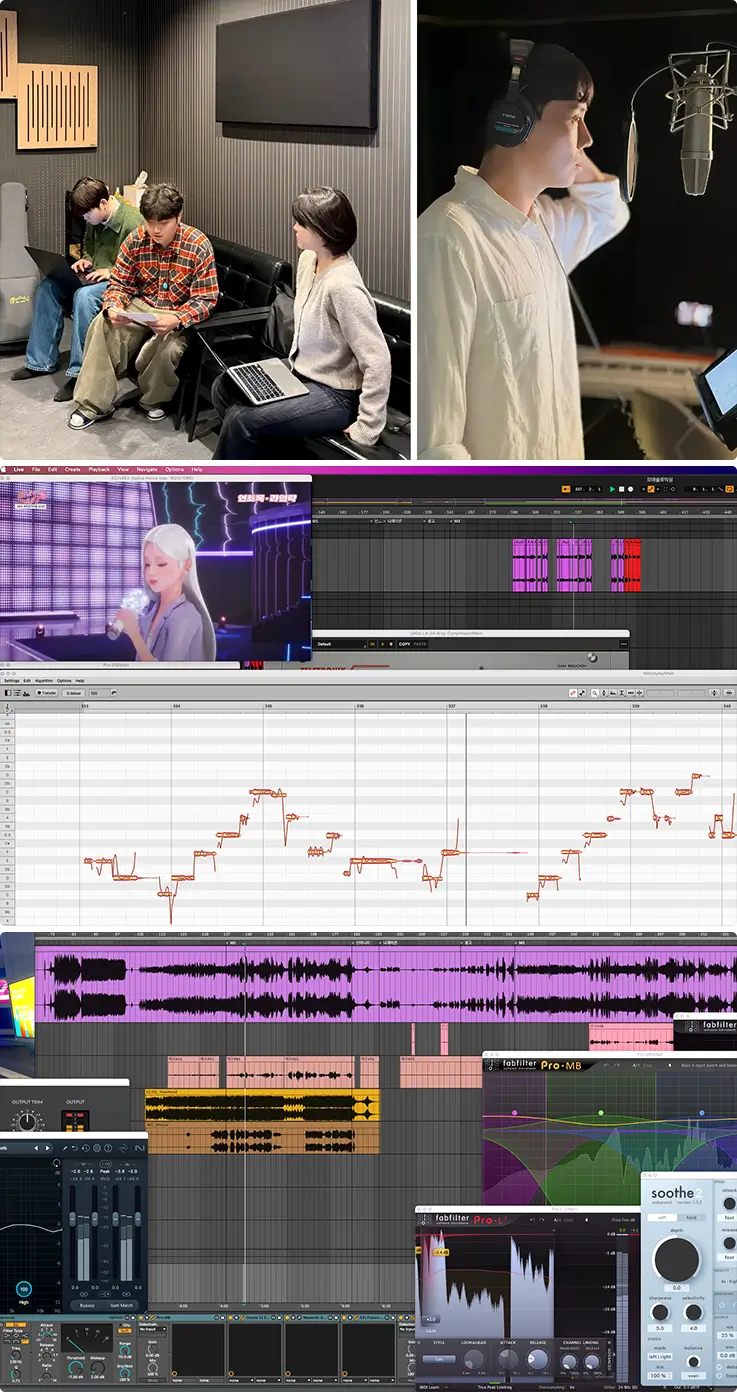Open the Navigate menu in the top bar
The width and height of the screenshot is (737, 1392).
click(147, 469)
